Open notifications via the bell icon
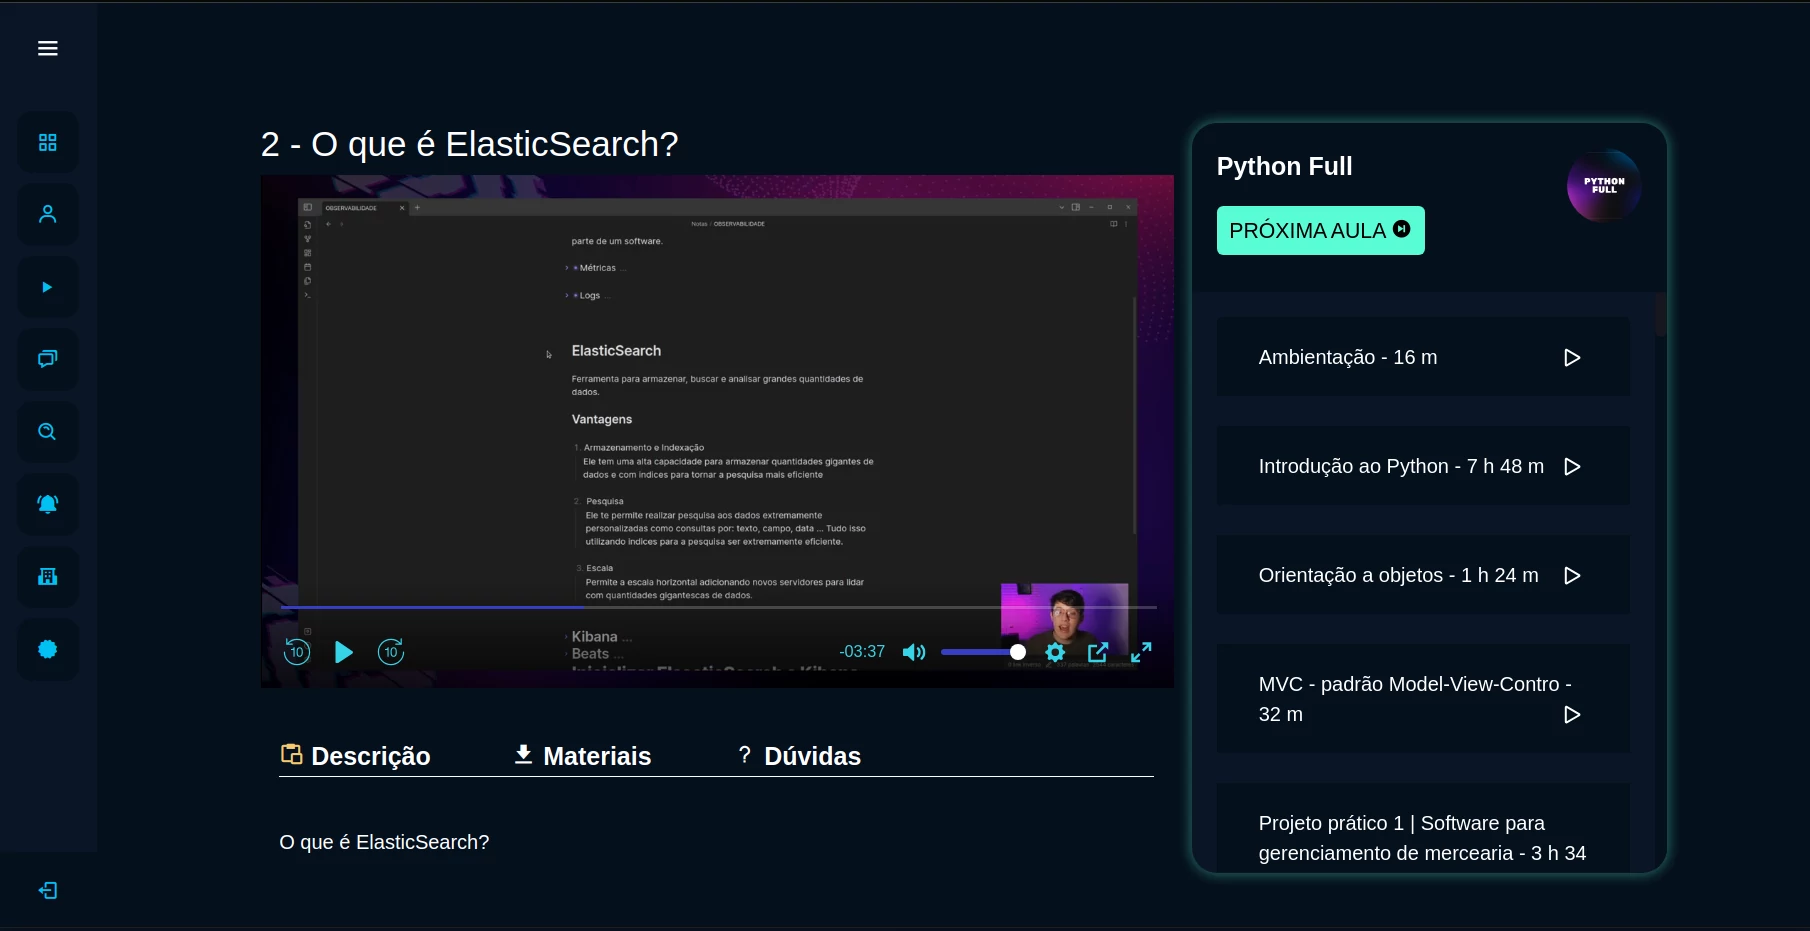 47,504
